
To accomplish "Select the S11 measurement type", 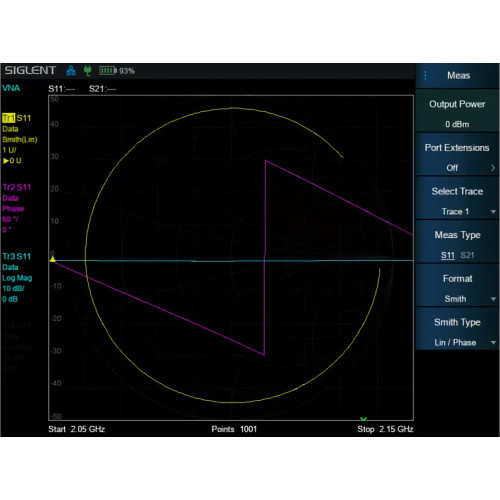I will click(448, 255).
